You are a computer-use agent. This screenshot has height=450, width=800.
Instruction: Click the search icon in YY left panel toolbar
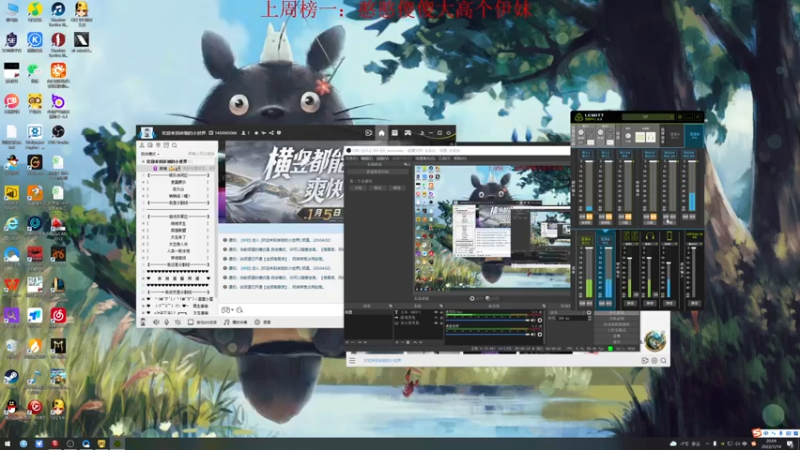click(x=174, y=145)
